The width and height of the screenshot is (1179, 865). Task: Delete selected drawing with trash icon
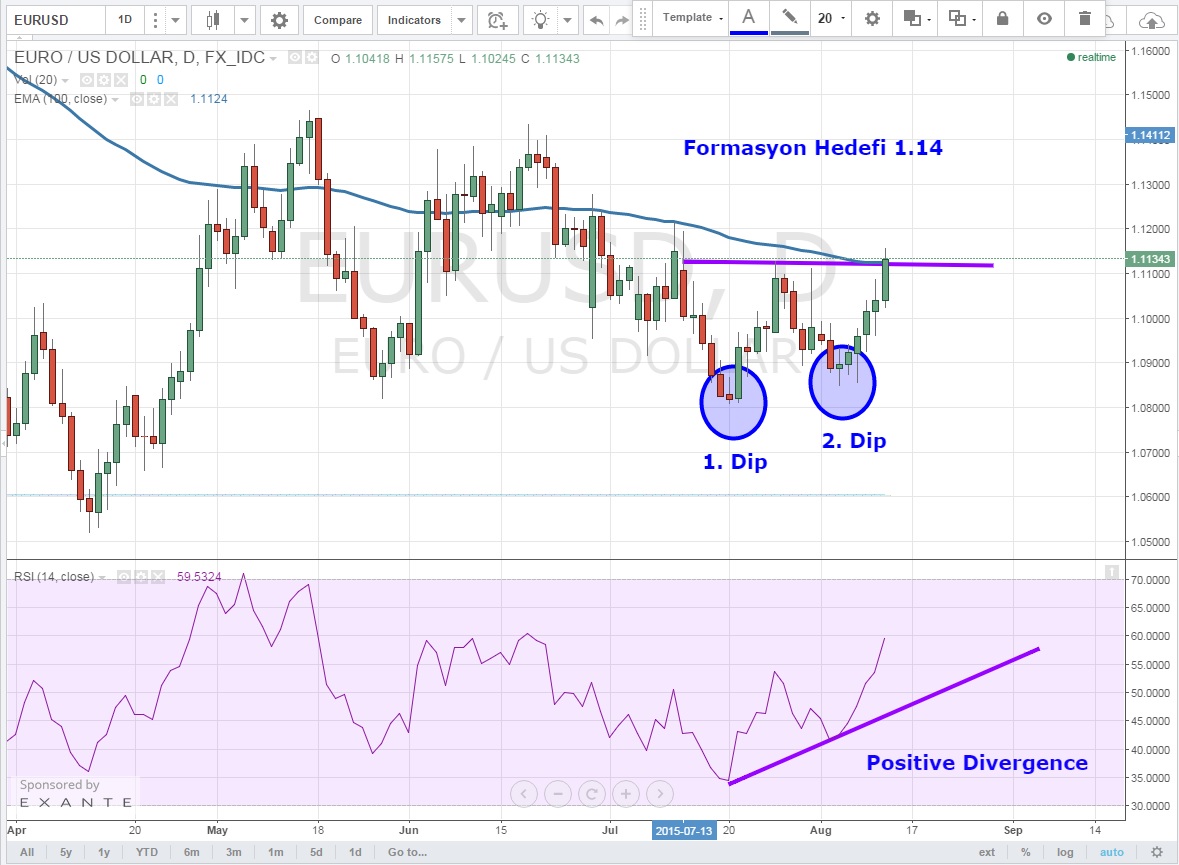tap(1085, 18)
